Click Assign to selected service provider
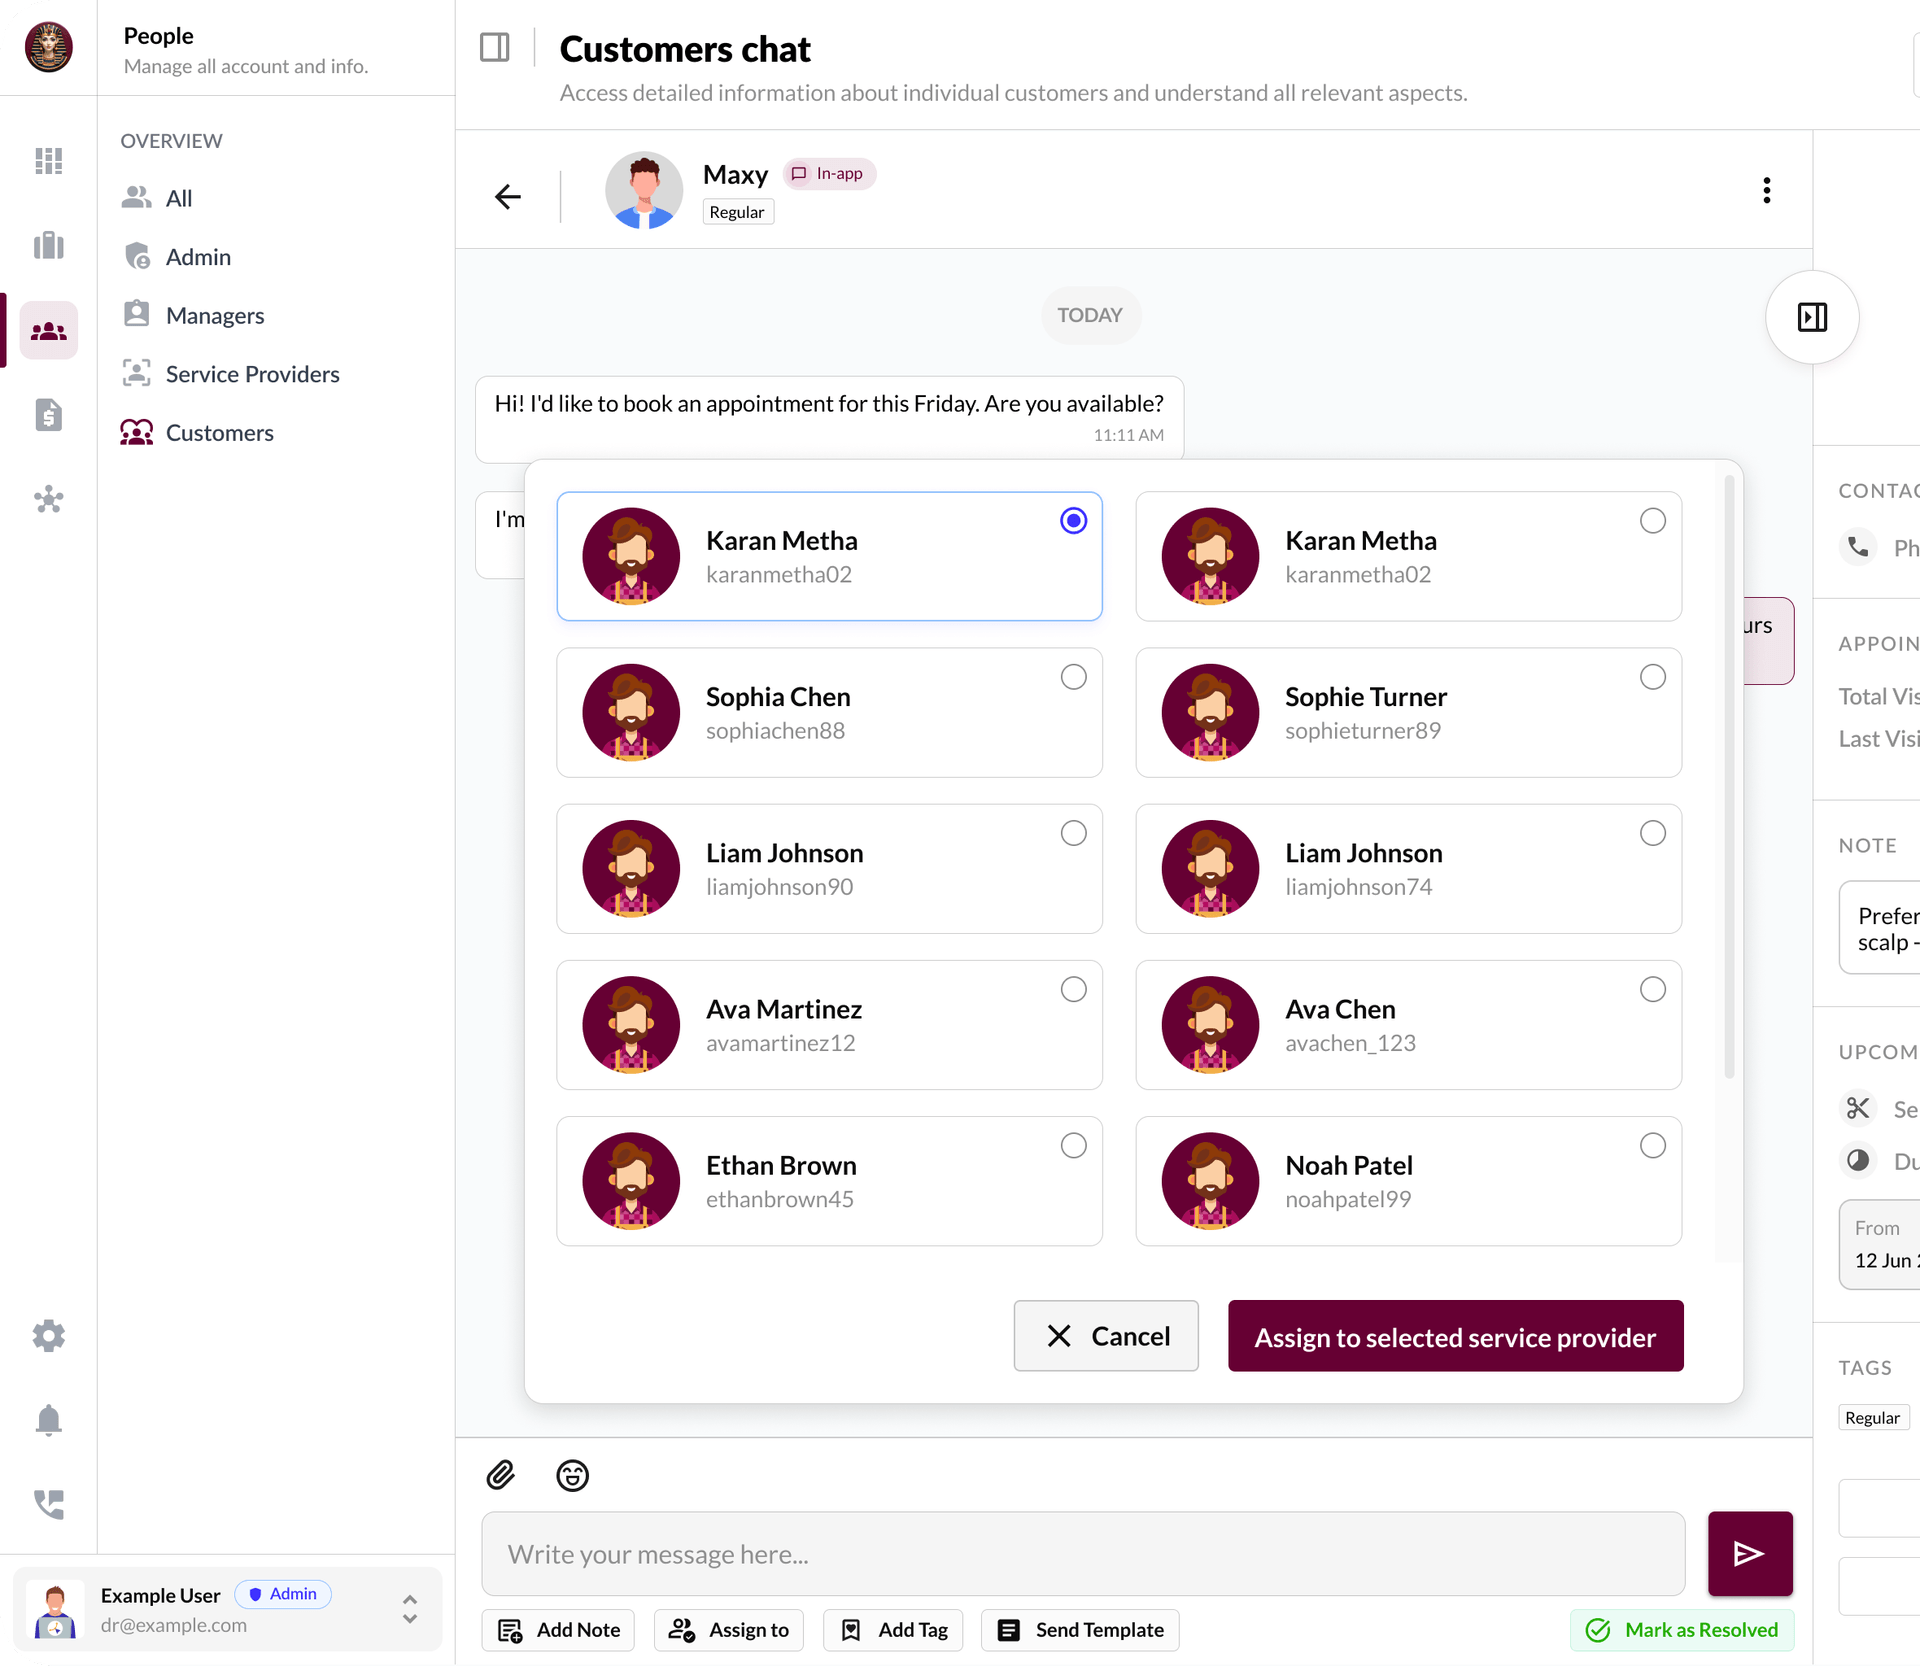This screenshot has width=1920, height=1666. [x=1455, y=1336]
